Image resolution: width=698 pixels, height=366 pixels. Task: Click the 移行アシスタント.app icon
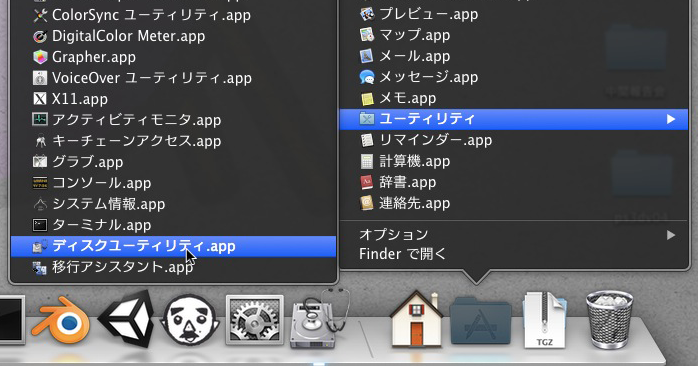click(x=40, y=267)
